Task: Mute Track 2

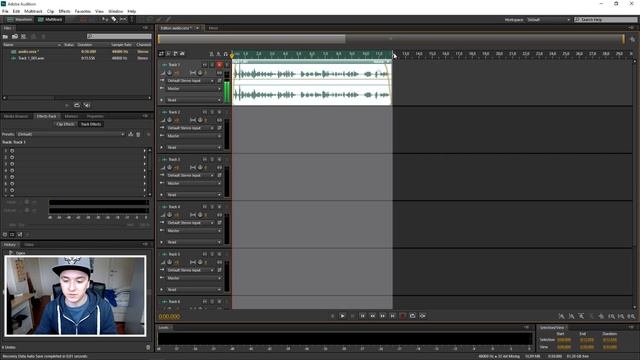Action: (x=205, y=112)
